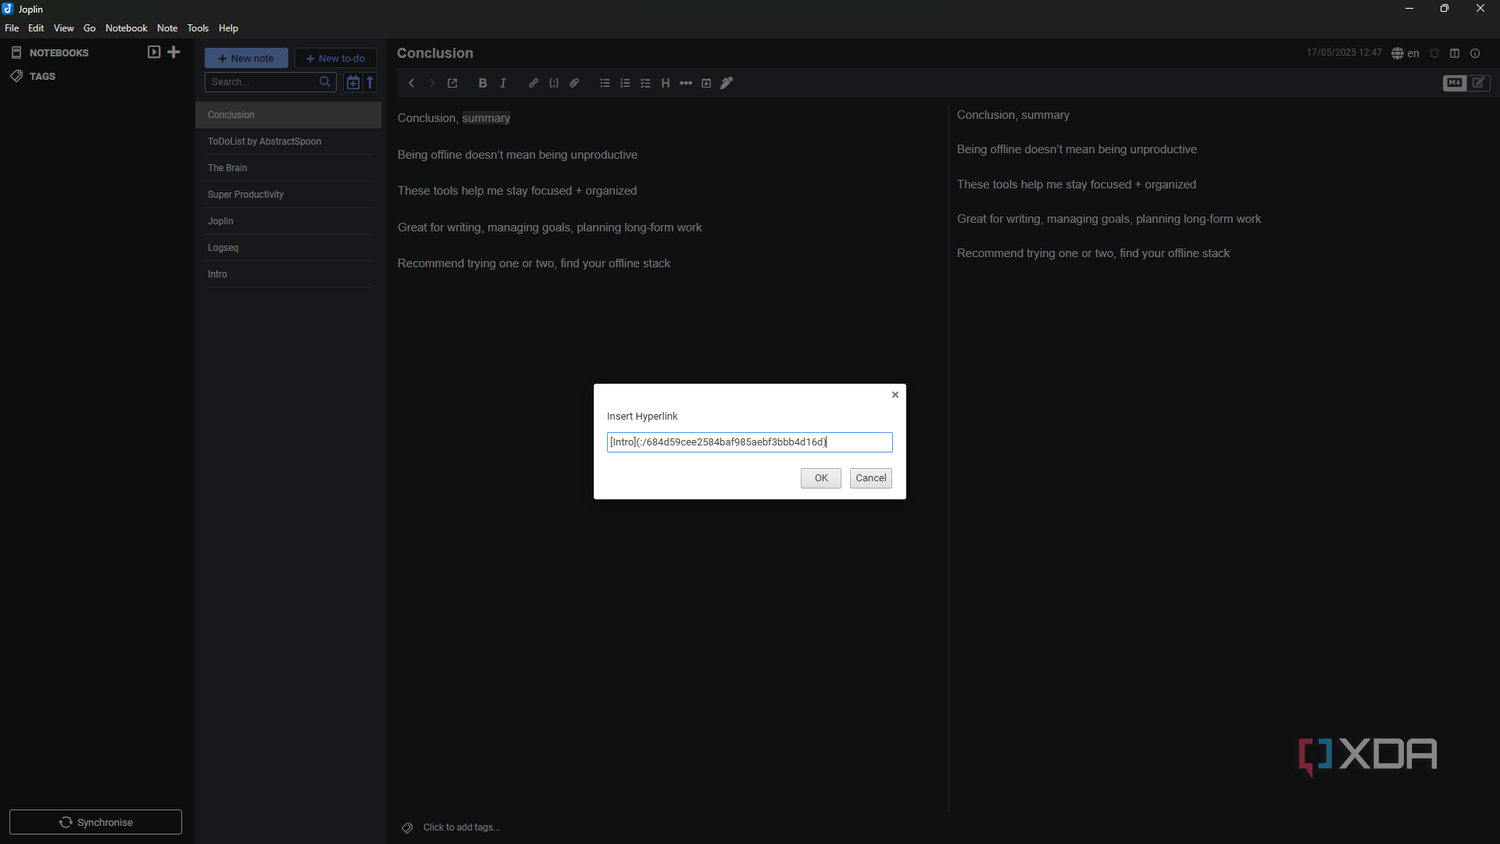
Task: Insert a numbered list
Action: click(x=625, y=83)
